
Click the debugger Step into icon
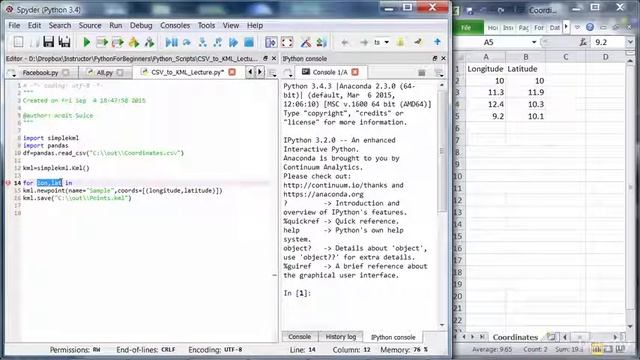202,42
